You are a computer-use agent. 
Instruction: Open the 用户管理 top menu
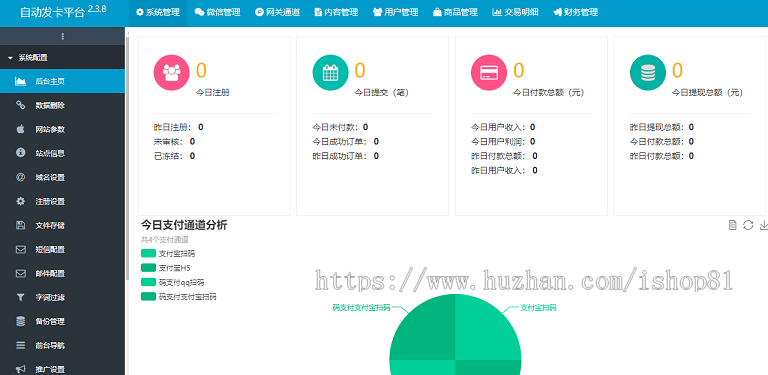tap(396, 12)
